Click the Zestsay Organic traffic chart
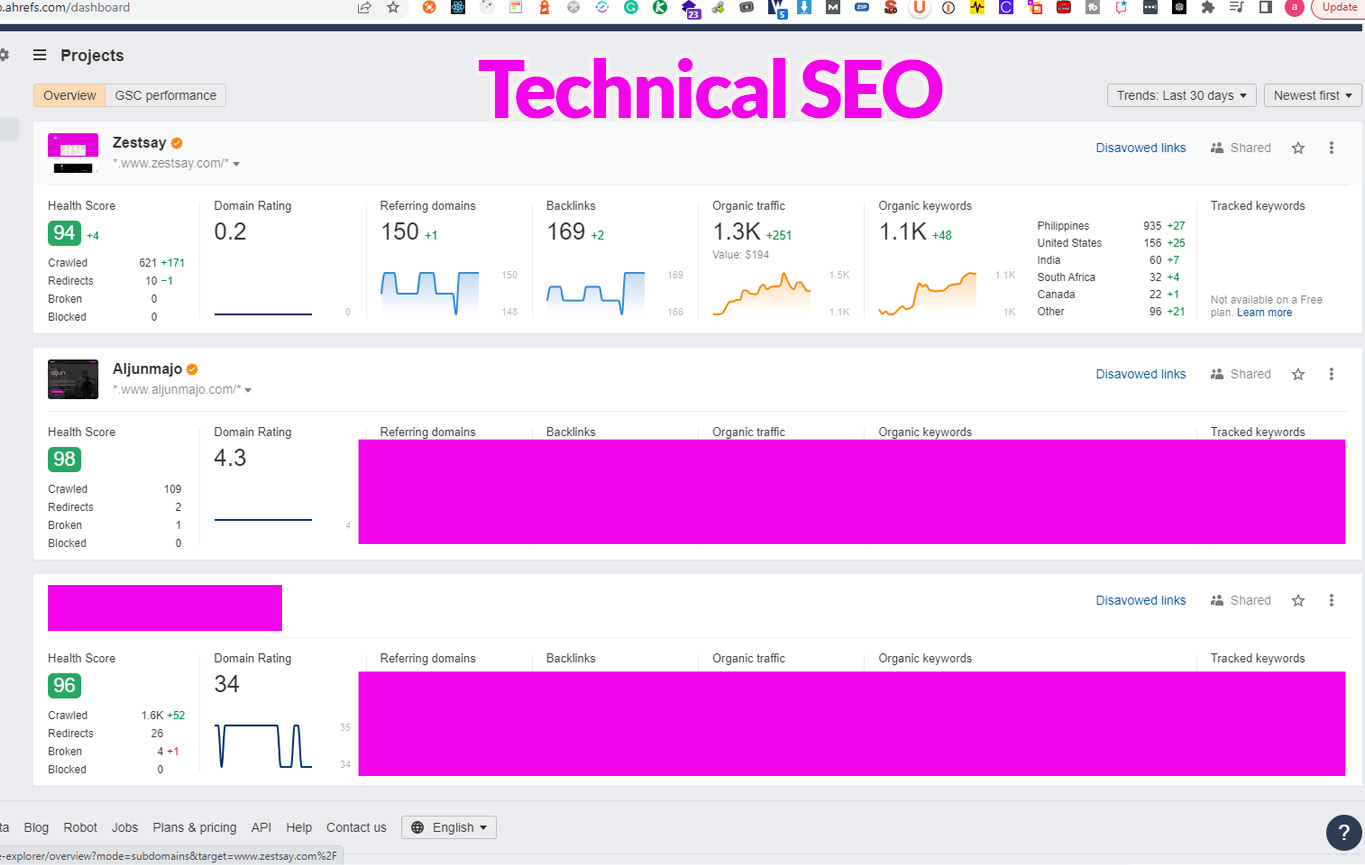1365x865 pixels. tap(761, 294)
